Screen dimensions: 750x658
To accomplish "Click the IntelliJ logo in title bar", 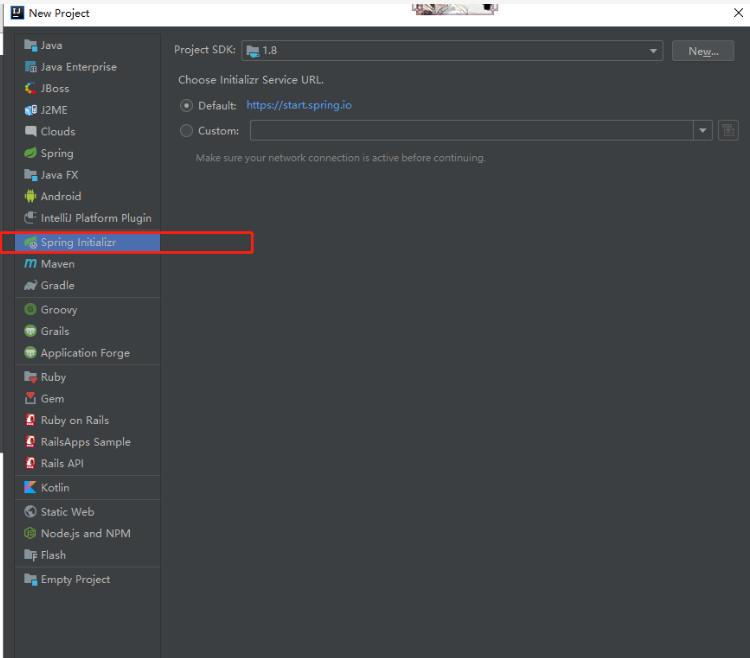I will [17, 13].
